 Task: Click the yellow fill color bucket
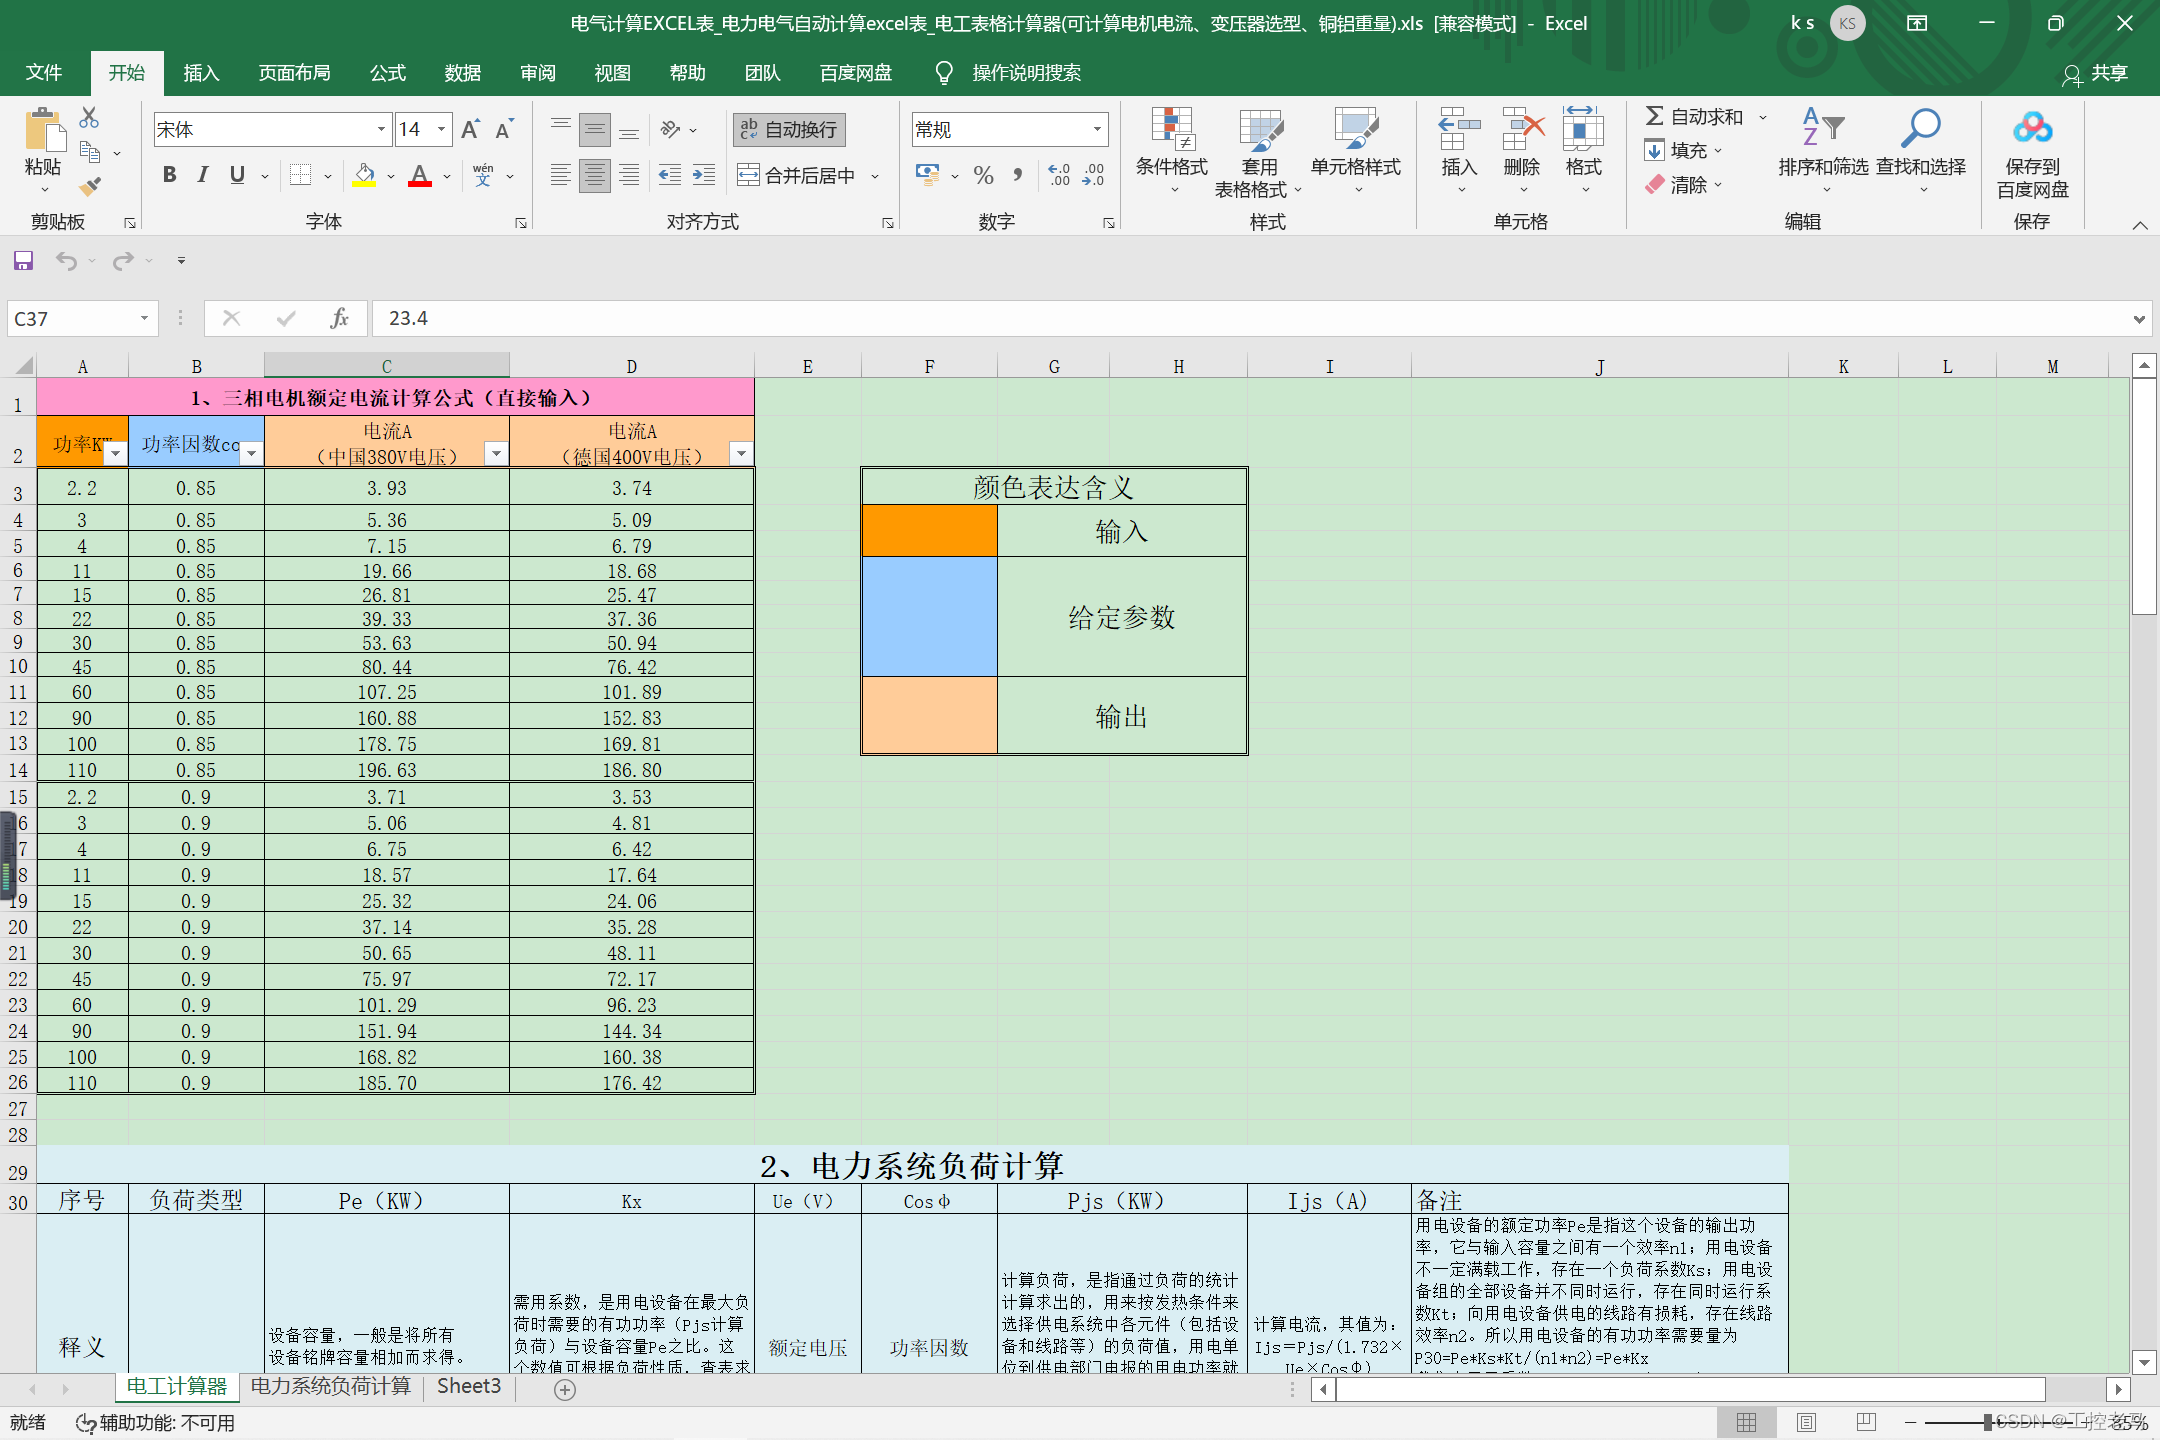(x=365, y=176)
